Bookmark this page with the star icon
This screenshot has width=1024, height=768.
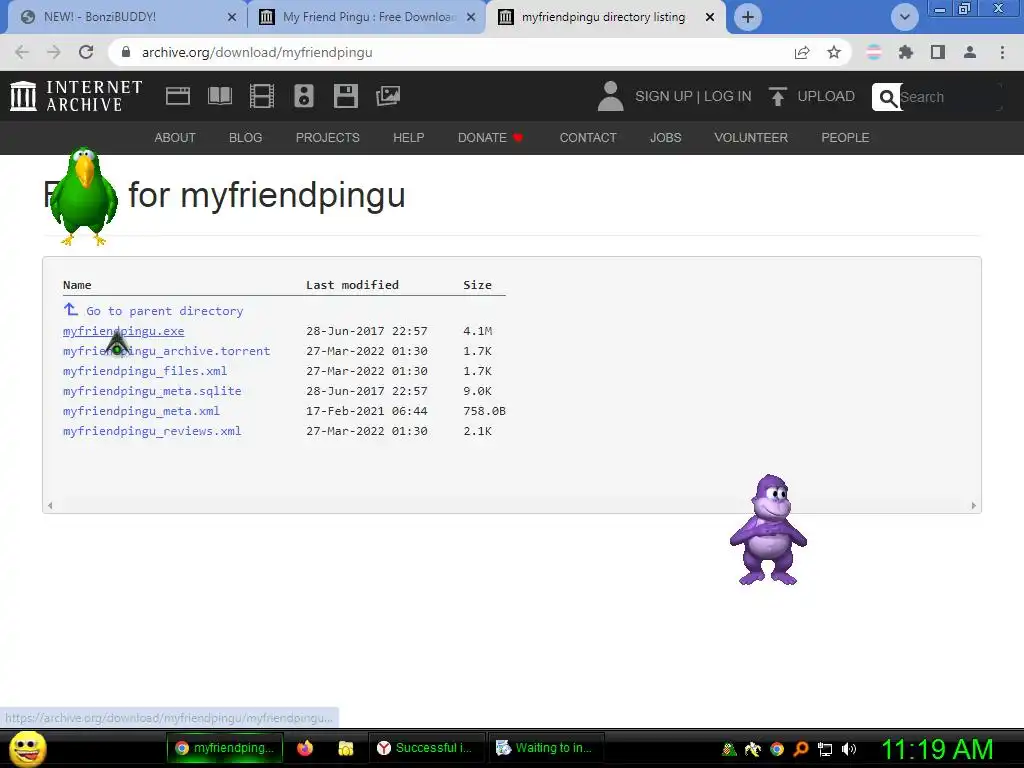pyautogui.click(x=834, y=52)
